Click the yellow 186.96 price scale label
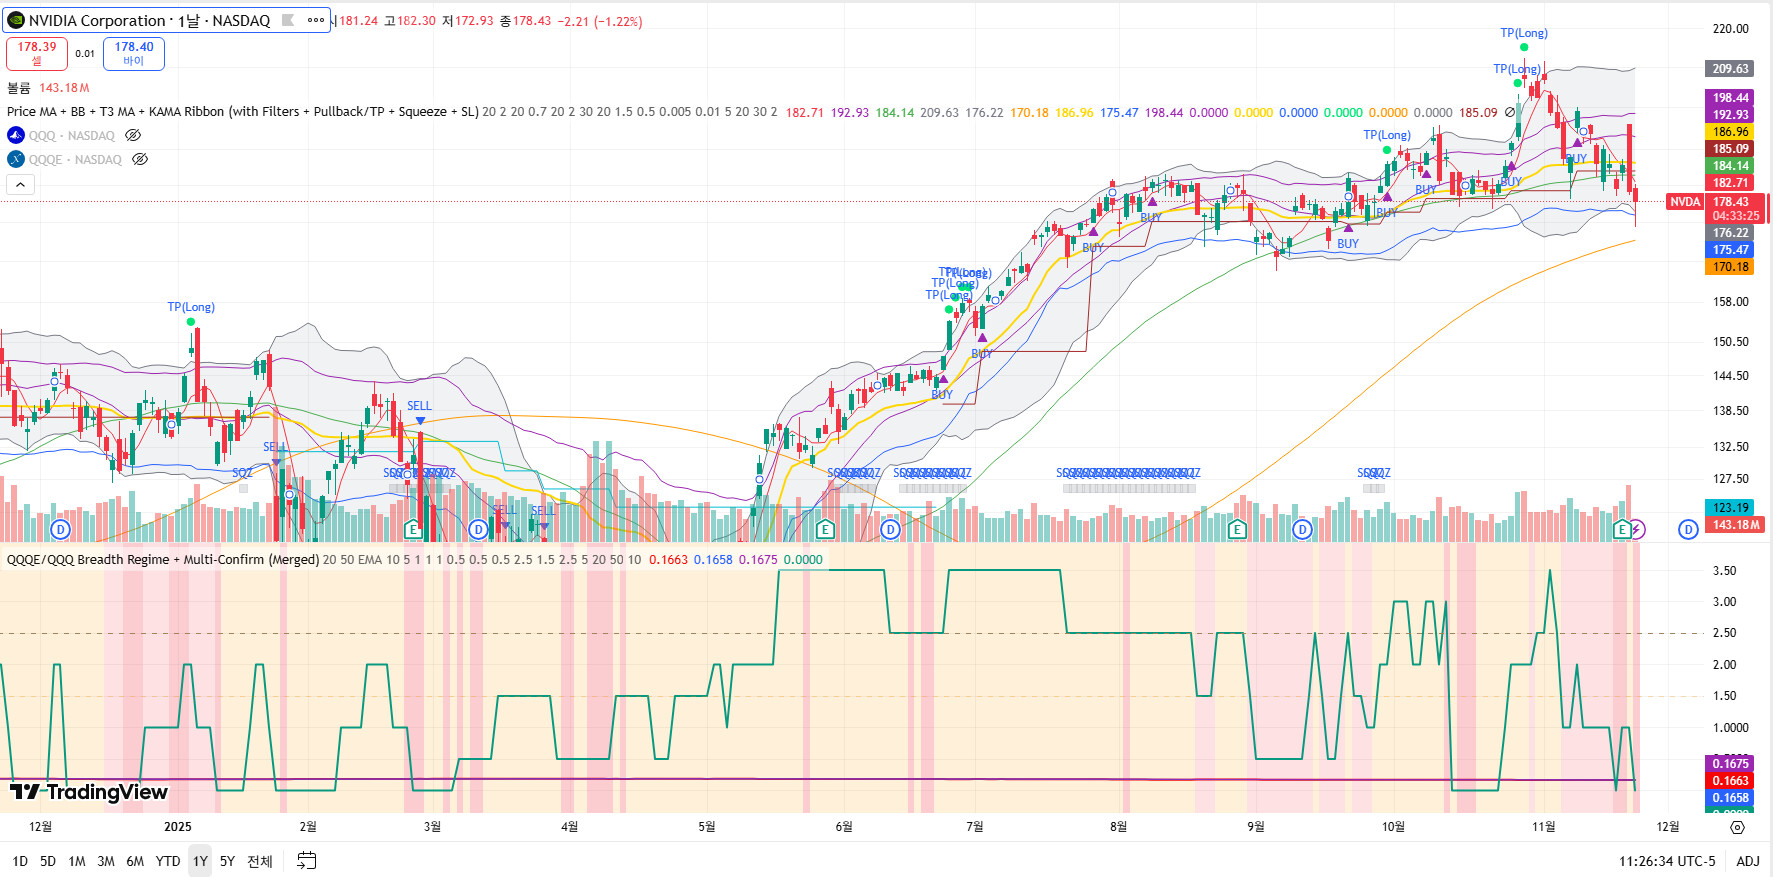This screenshot has width=1773, height=877. (x=1730, y=132)
